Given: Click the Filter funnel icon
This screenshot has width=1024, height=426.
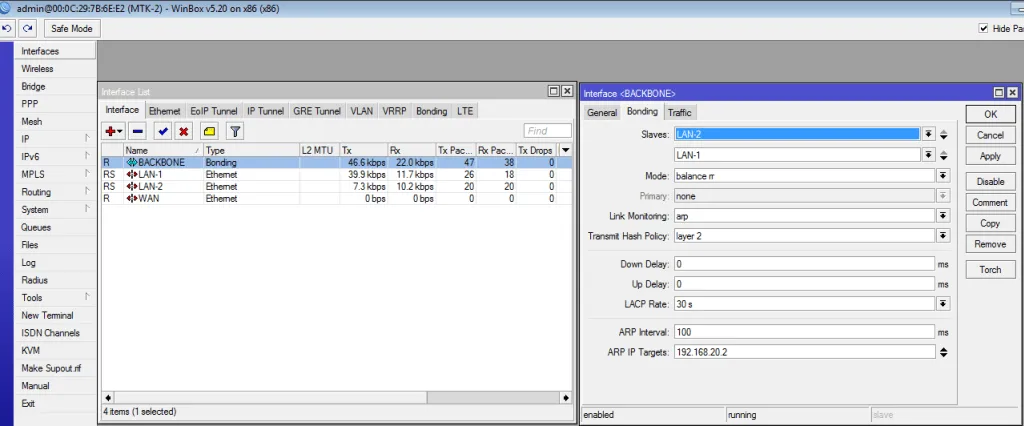Looking at the screenshot, I should [x=235, y=131].
